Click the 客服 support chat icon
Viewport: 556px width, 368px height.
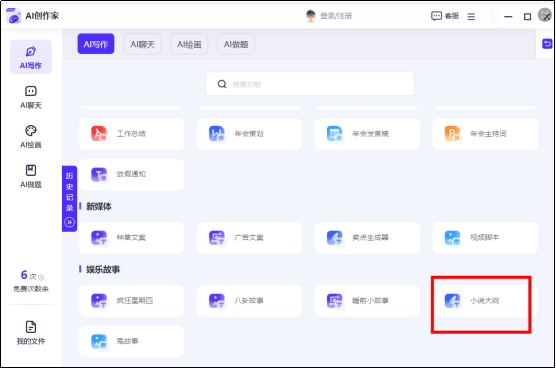(x=436, y=16)
